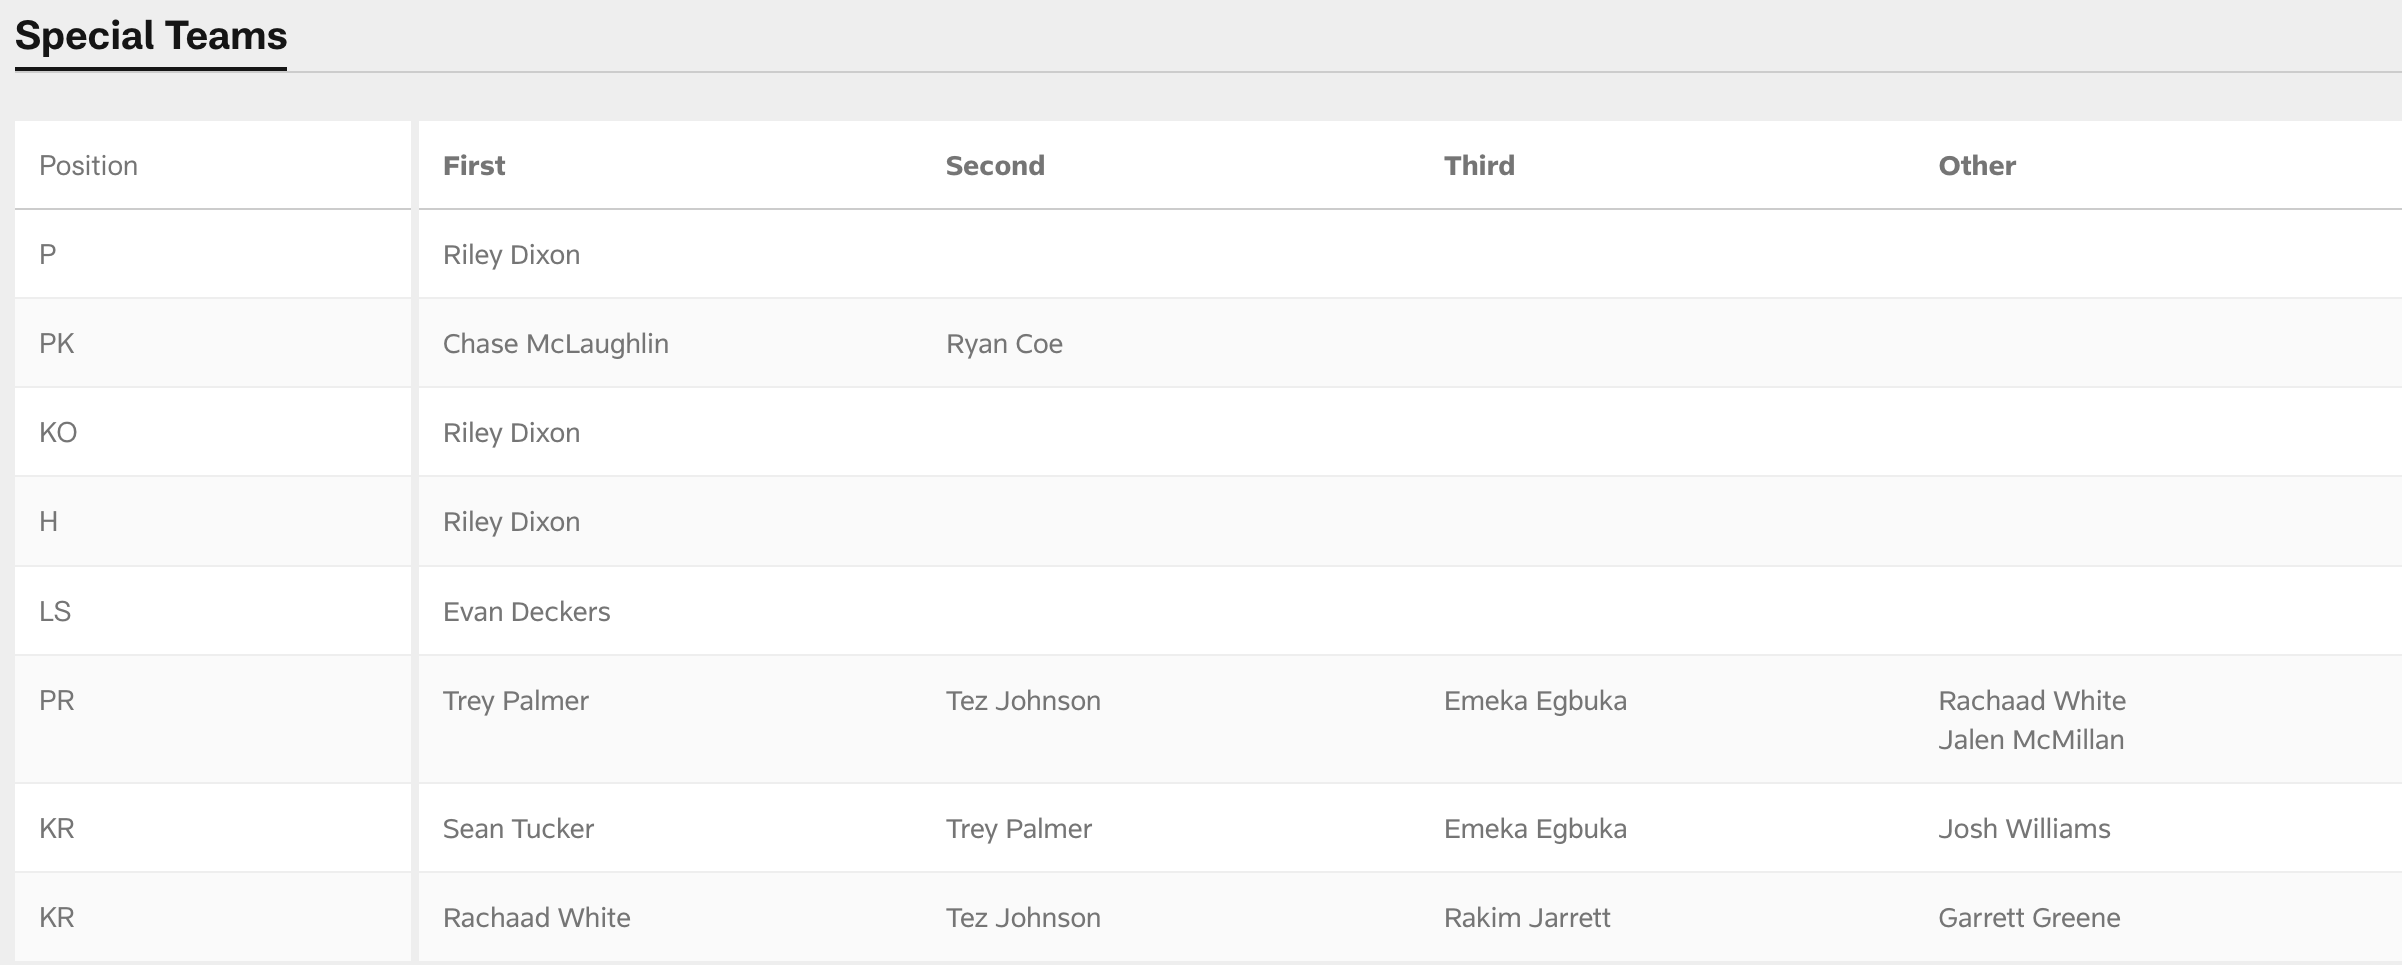The height and width of the screenshot is (965, 2402).
Task: Click Rakim Jarrett's name
Action: pos(1527,918)
